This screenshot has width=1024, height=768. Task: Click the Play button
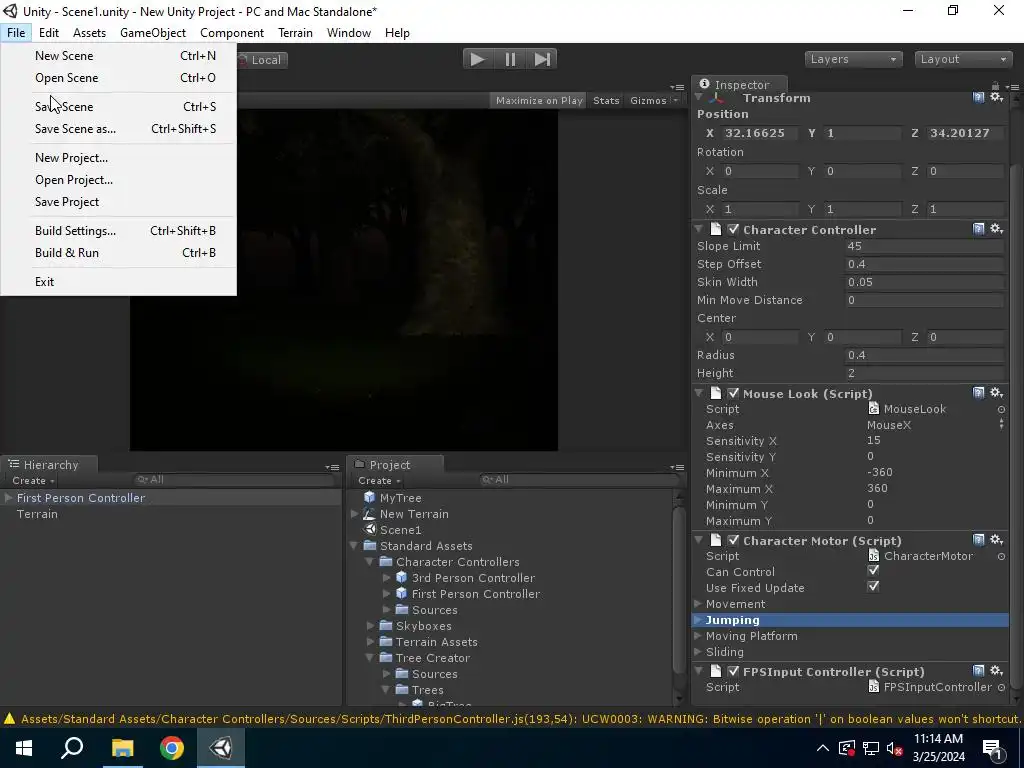tap(477, 59)
